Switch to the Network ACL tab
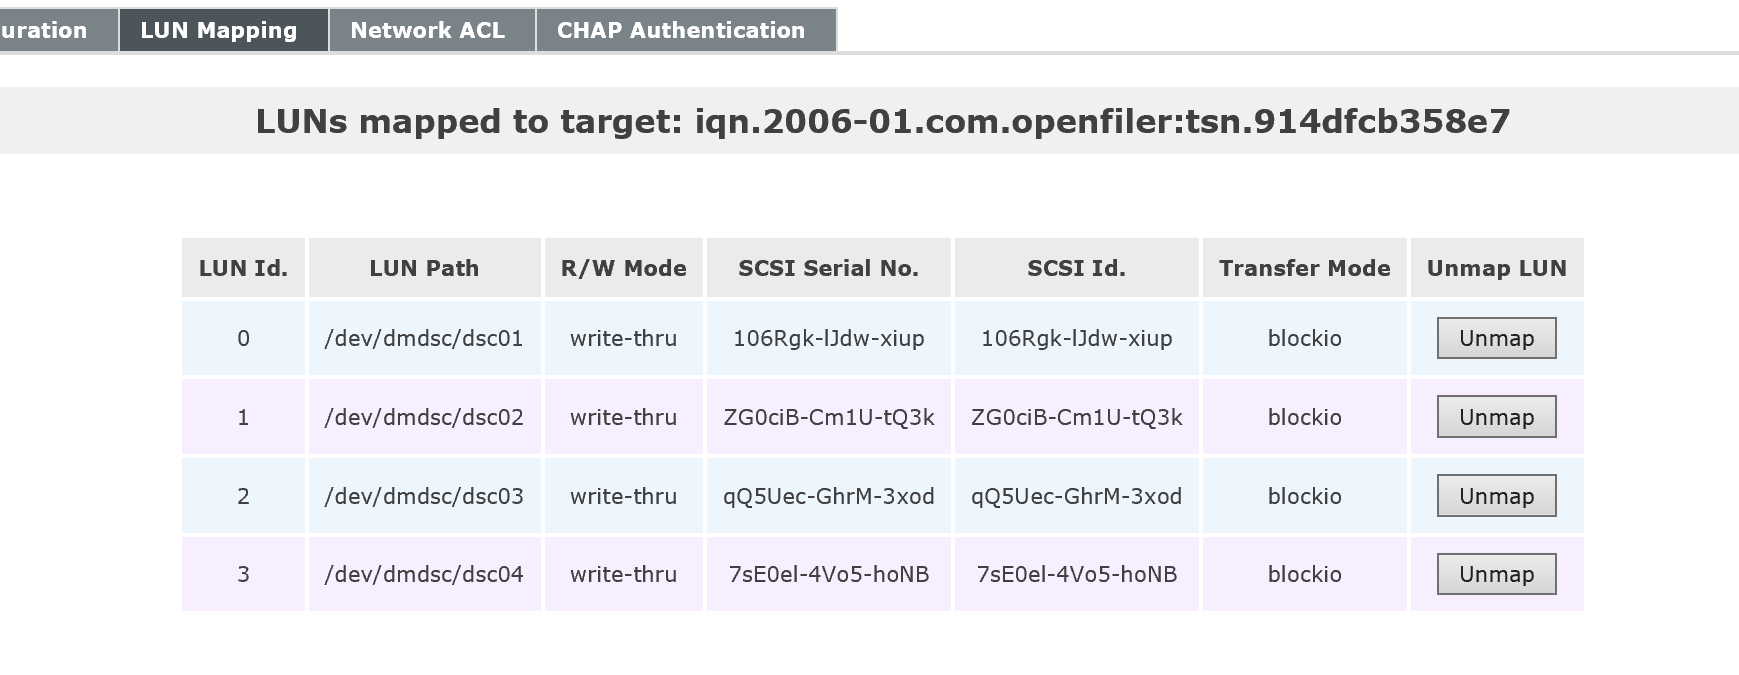1739x675 pixels. coord(428,30)
